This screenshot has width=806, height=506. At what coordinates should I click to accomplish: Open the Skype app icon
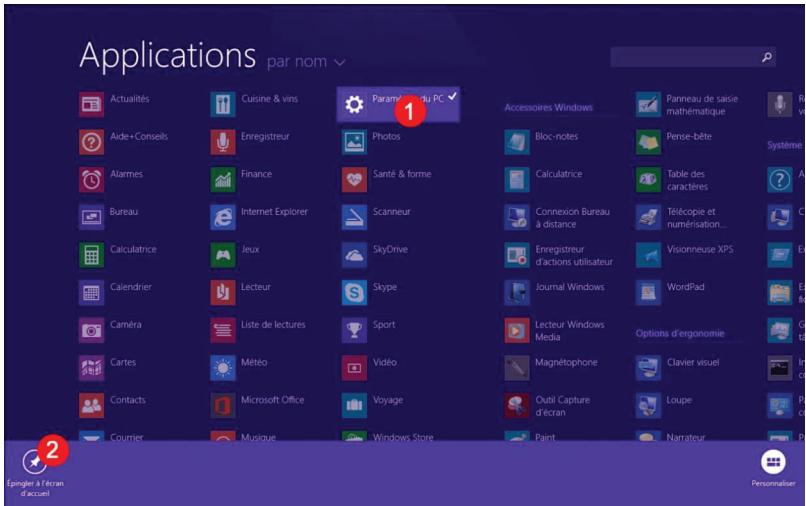coord(354,292)
